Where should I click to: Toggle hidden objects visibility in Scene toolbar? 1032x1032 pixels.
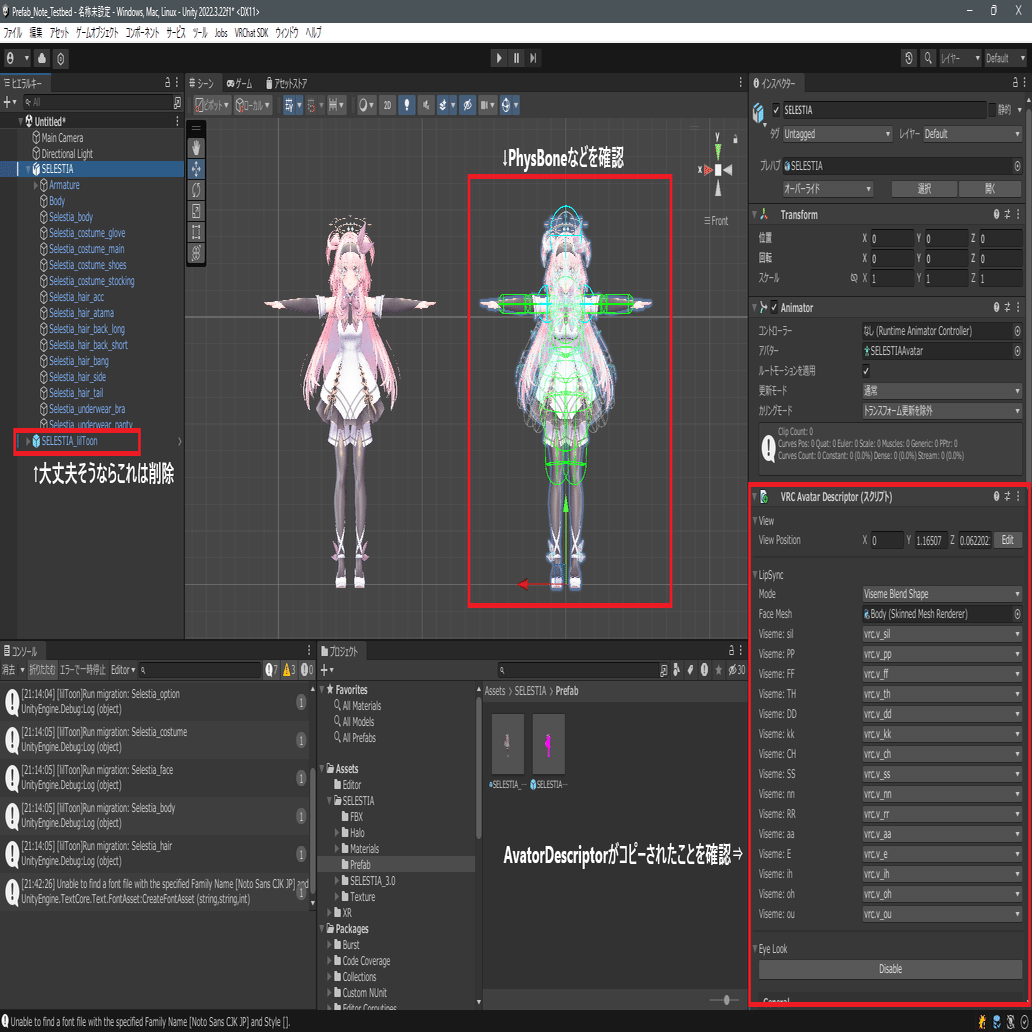coord(467,105)
